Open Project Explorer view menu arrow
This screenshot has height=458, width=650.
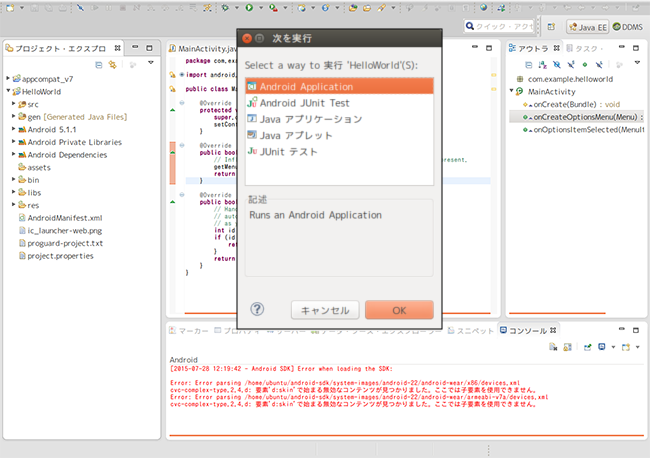(x=151, y=63)
